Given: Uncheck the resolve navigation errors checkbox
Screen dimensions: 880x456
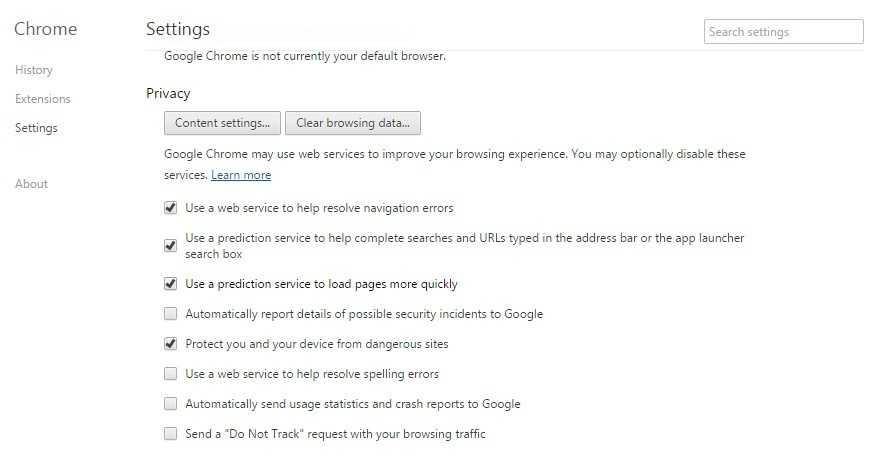Looking at the screenshot, I should (x=170, y=208).
